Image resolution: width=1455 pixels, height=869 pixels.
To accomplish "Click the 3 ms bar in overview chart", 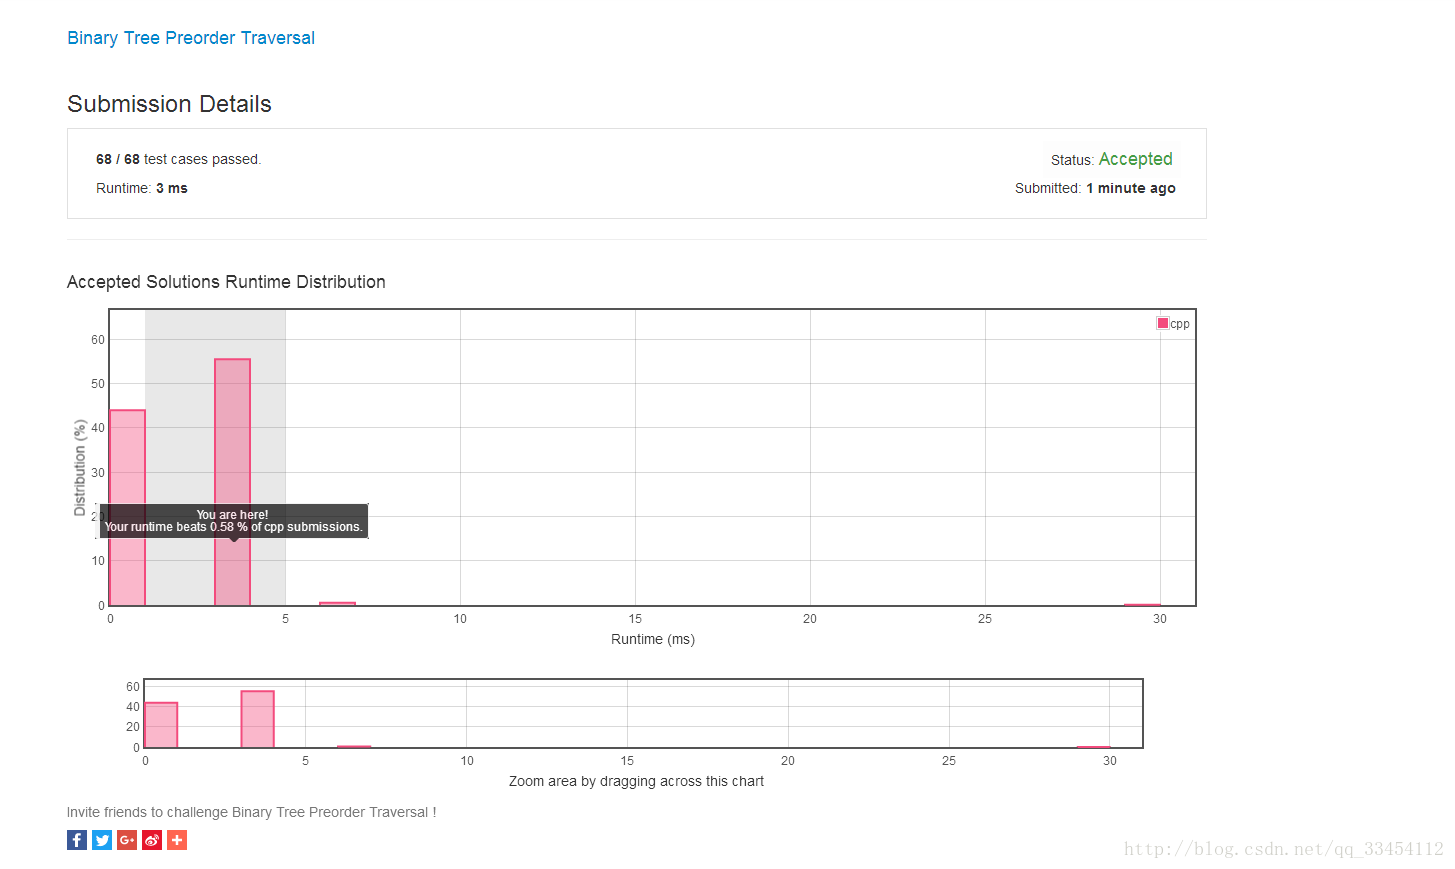I will [258, 719].
